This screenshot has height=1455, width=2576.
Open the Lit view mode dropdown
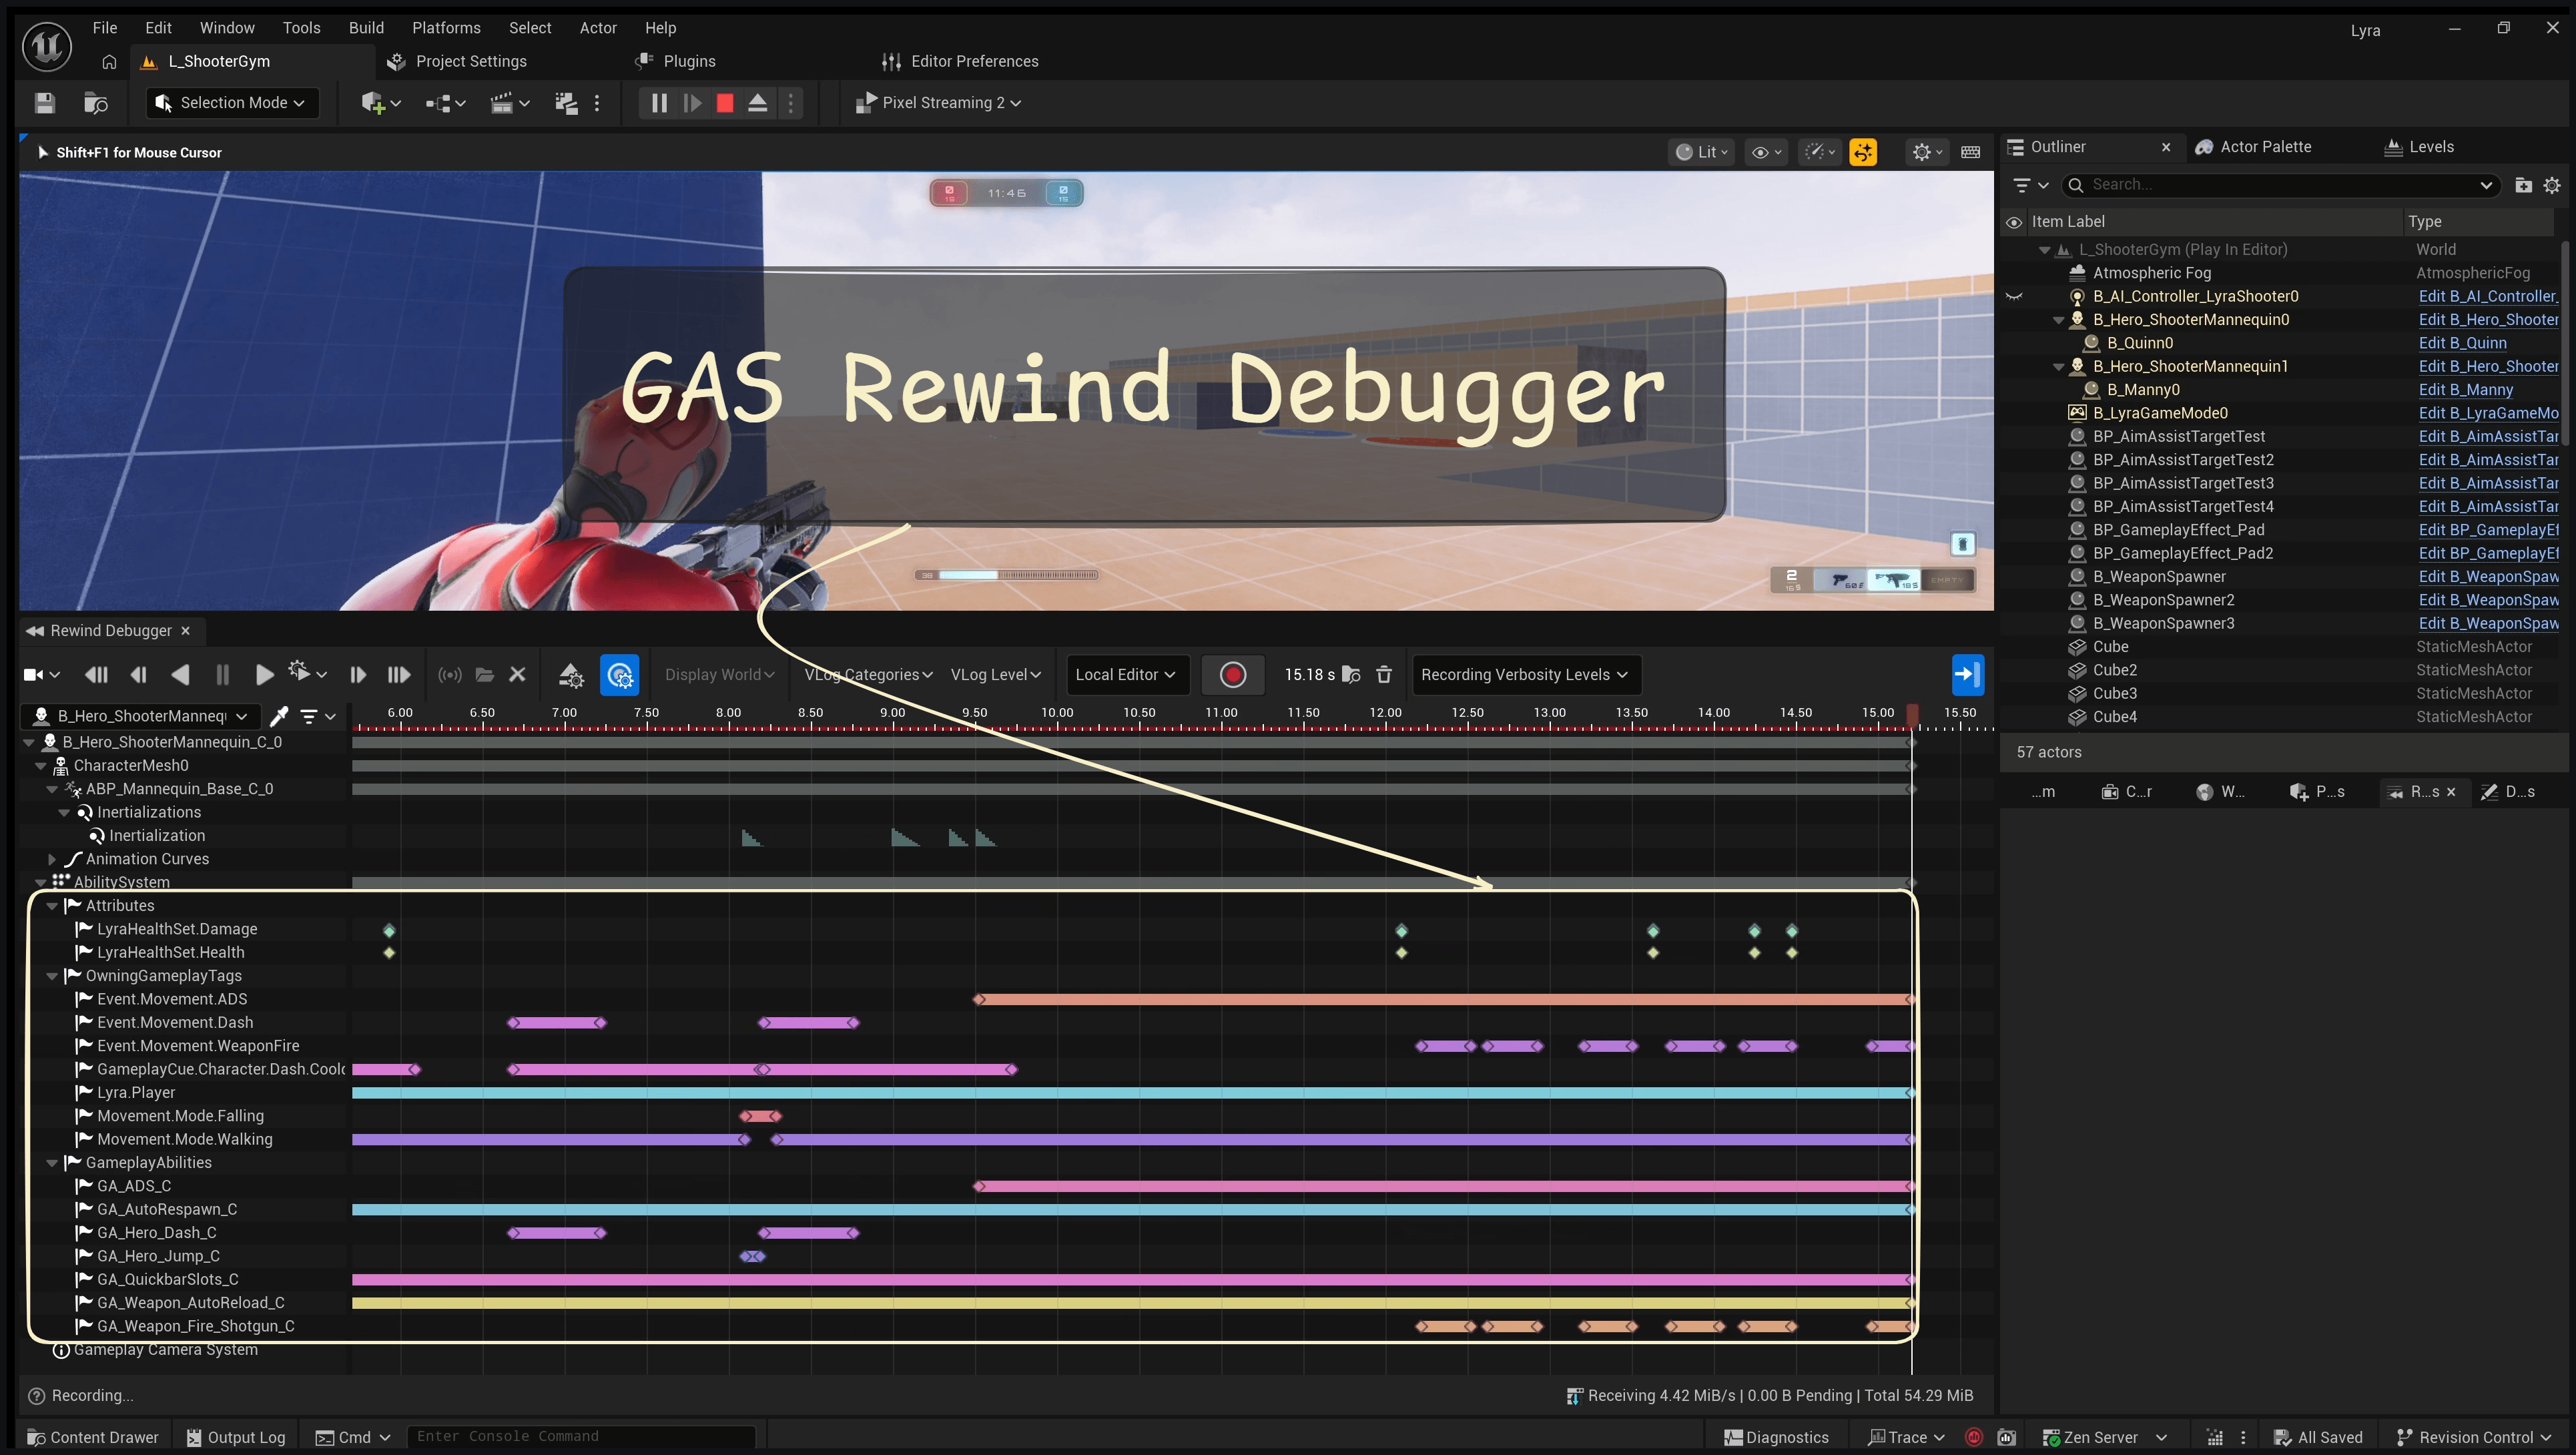point(1702,152)
